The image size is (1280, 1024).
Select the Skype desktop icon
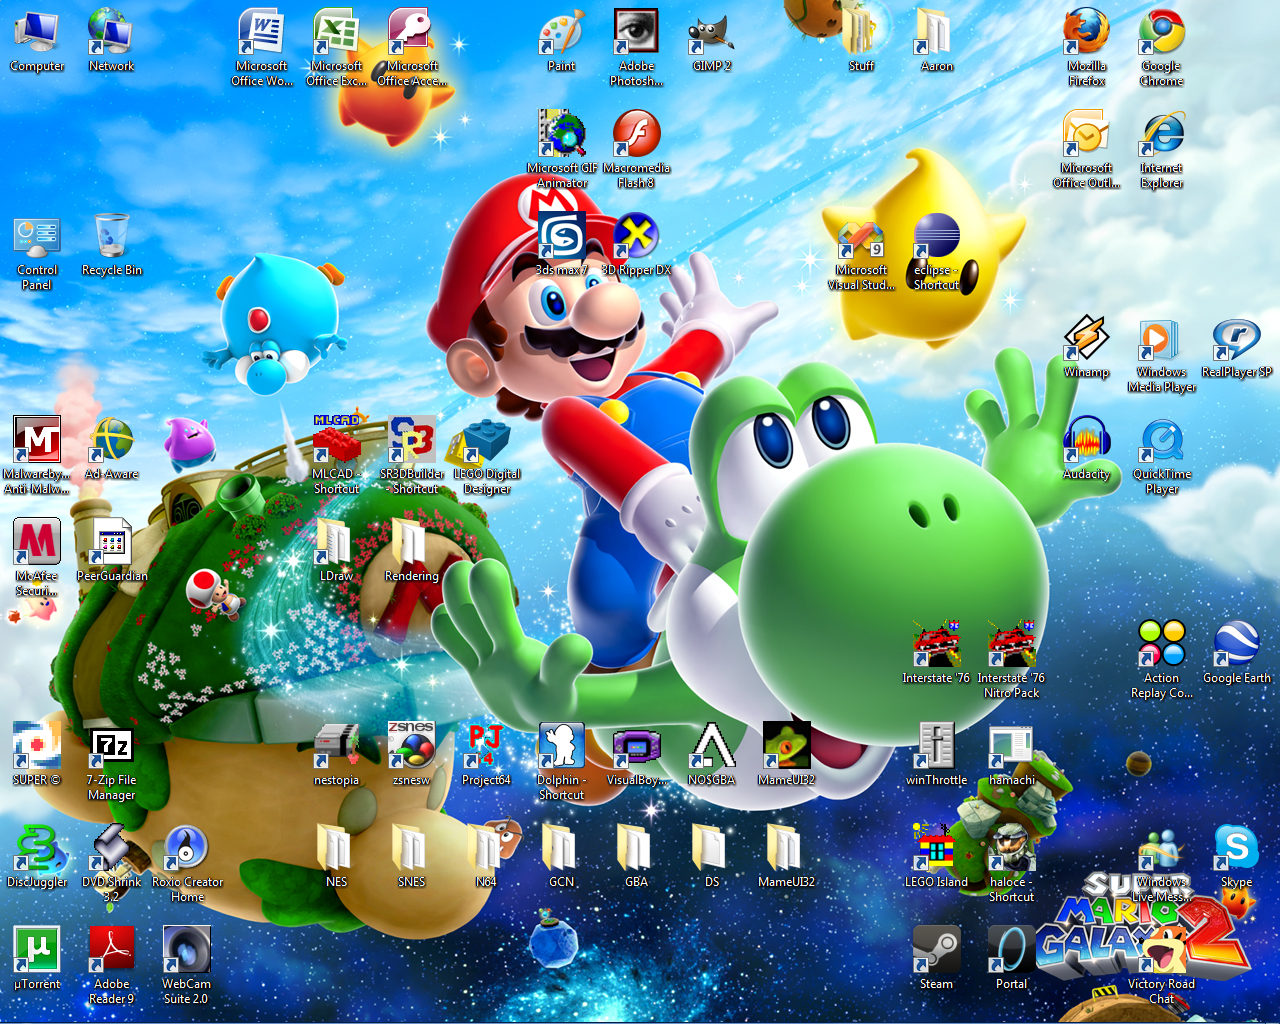point(1236,849)
